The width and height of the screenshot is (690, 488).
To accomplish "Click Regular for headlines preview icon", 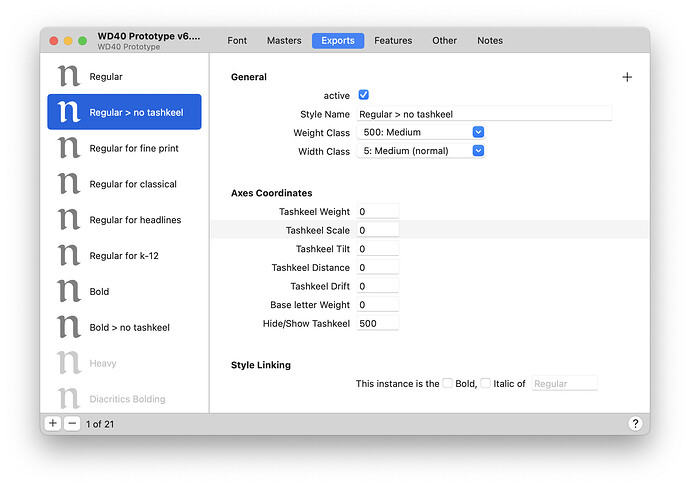I will 68,220.
